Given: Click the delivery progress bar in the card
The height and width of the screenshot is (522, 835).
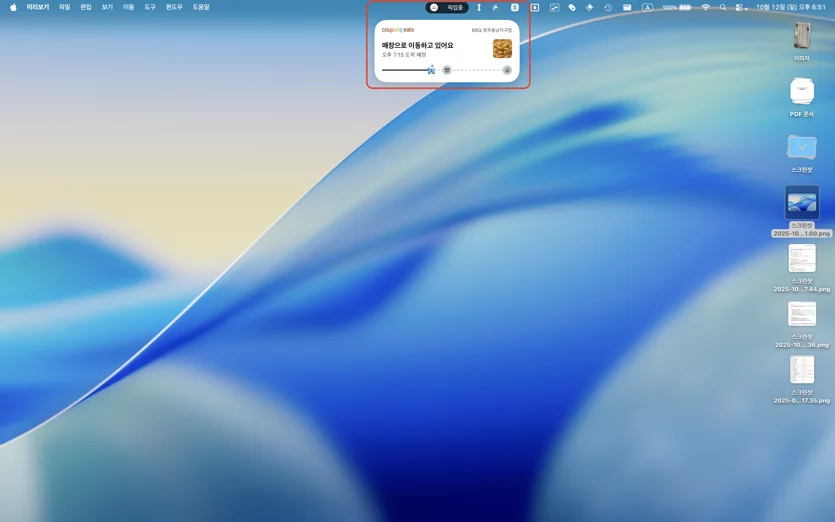Looking at the screenshot, I should point(447,70).
